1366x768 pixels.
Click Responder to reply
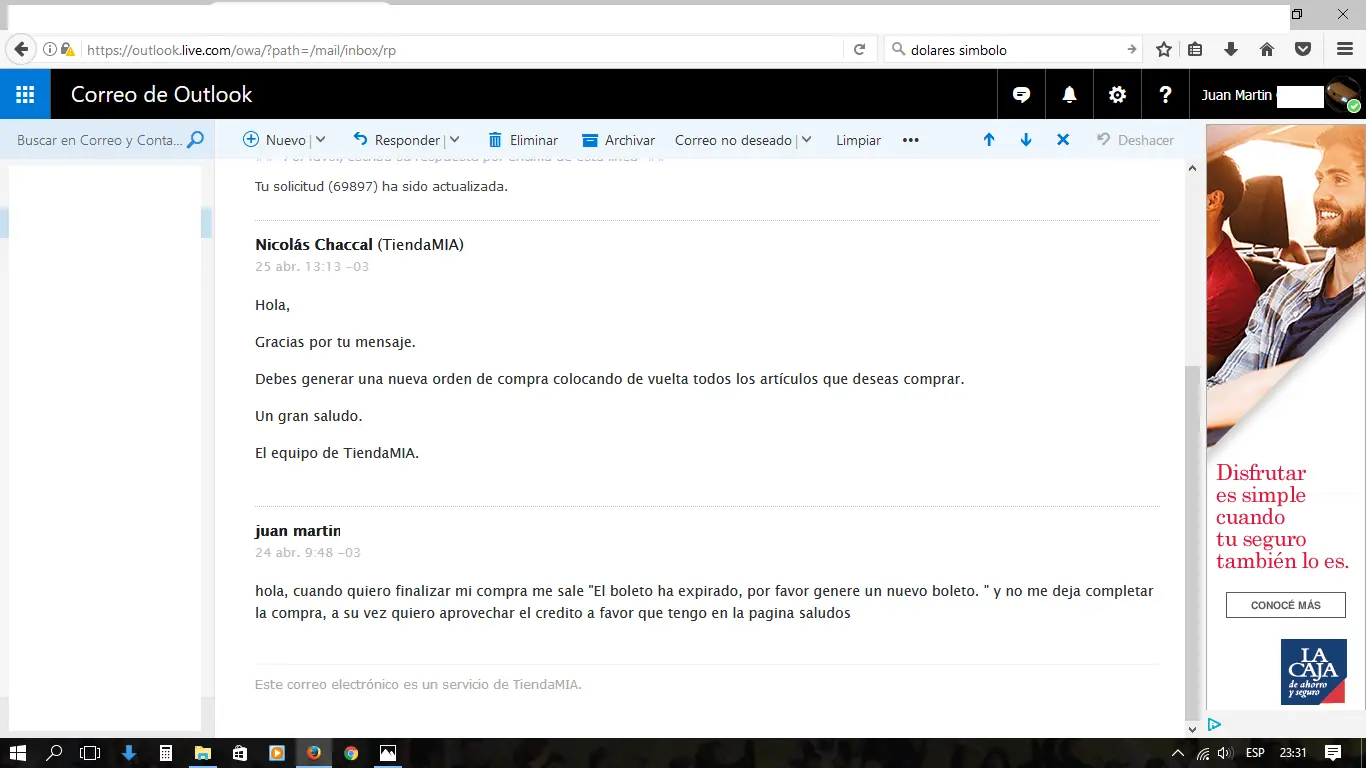(397, 140)
